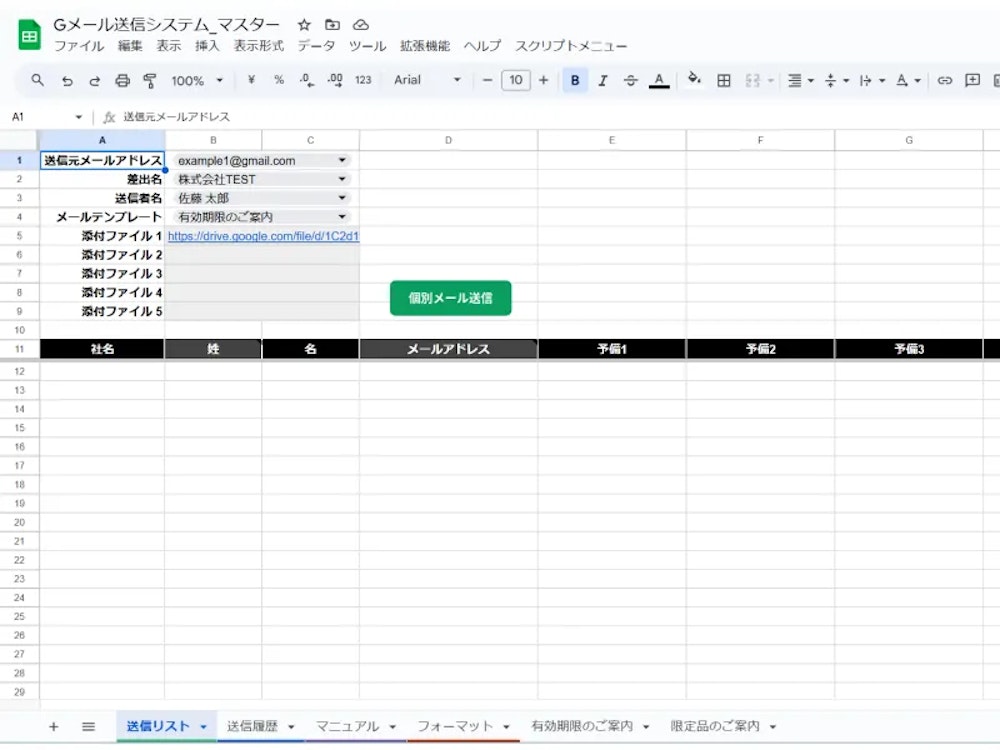Apply percent format
The width and height of the screenshot is (1000, 750).
click(x=279, y=80)
